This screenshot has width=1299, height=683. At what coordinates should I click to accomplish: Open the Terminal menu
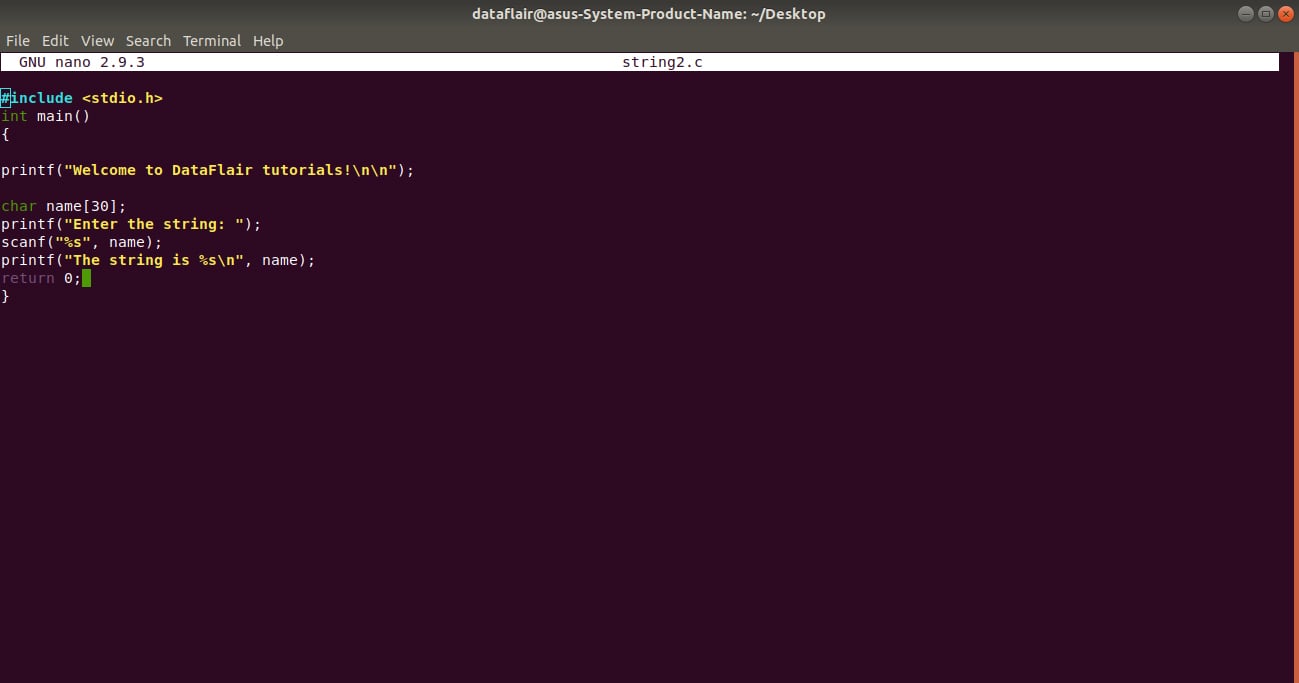click(211, 40)
